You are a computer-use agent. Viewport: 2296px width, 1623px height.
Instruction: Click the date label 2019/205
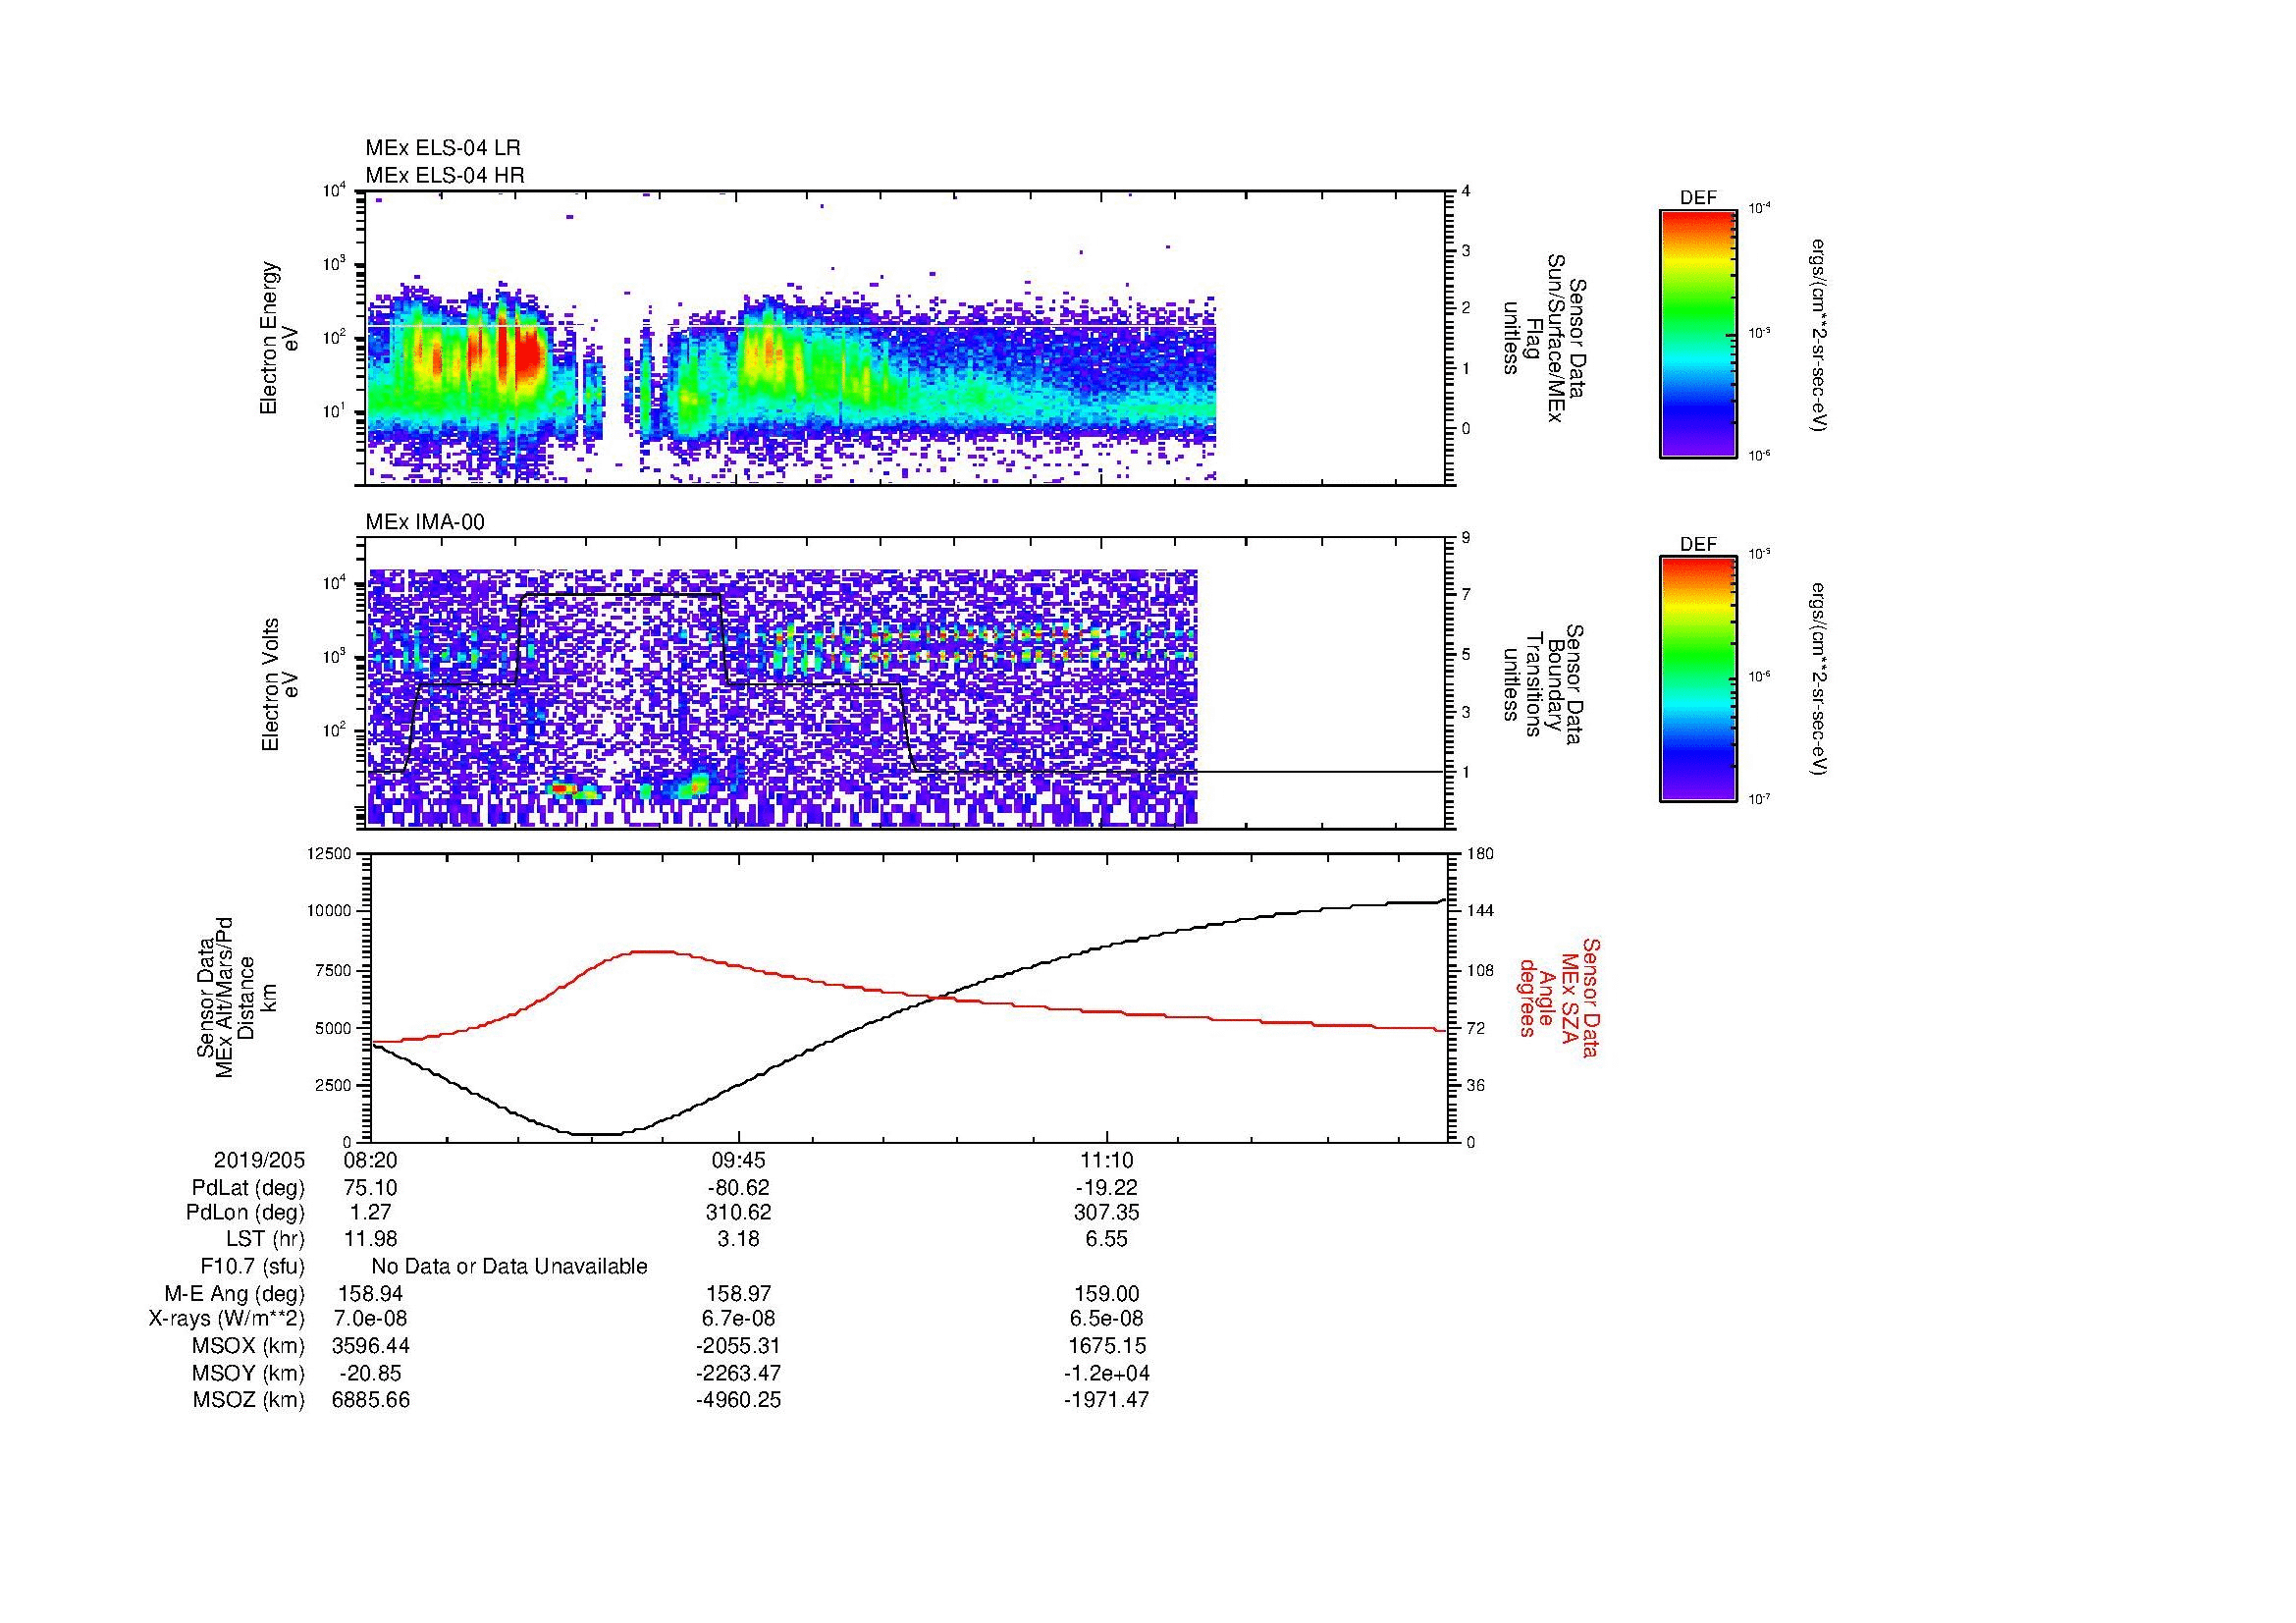click(259, 1160)
